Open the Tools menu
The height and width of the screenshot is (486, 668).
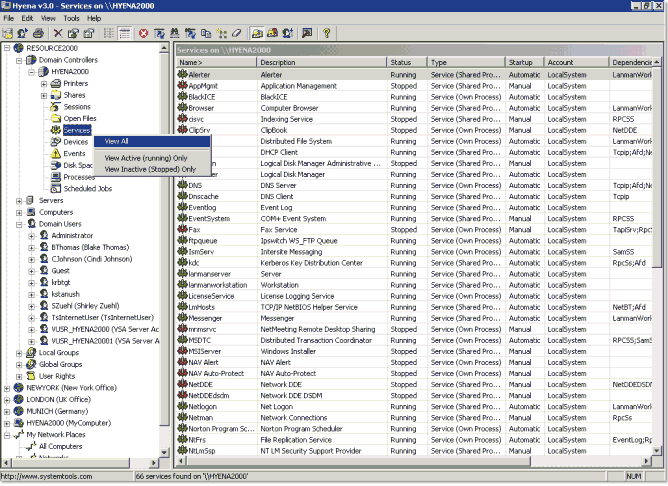[71, 18]
